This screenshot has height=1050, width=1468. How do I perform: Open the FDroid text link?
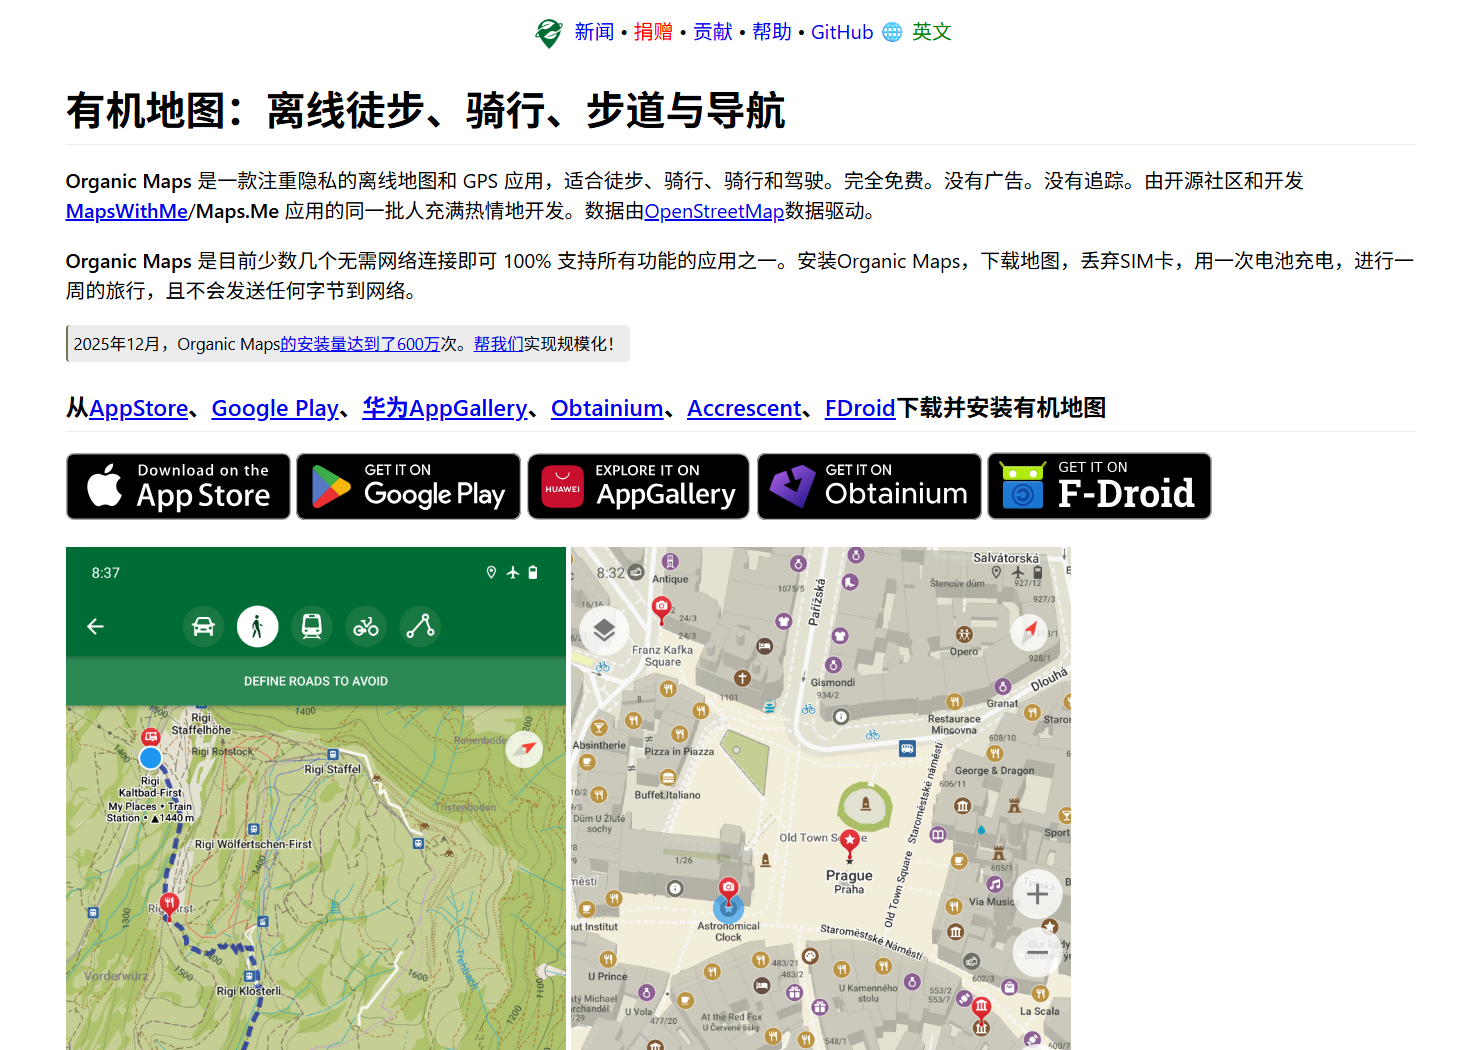click(x=860, y=408)
